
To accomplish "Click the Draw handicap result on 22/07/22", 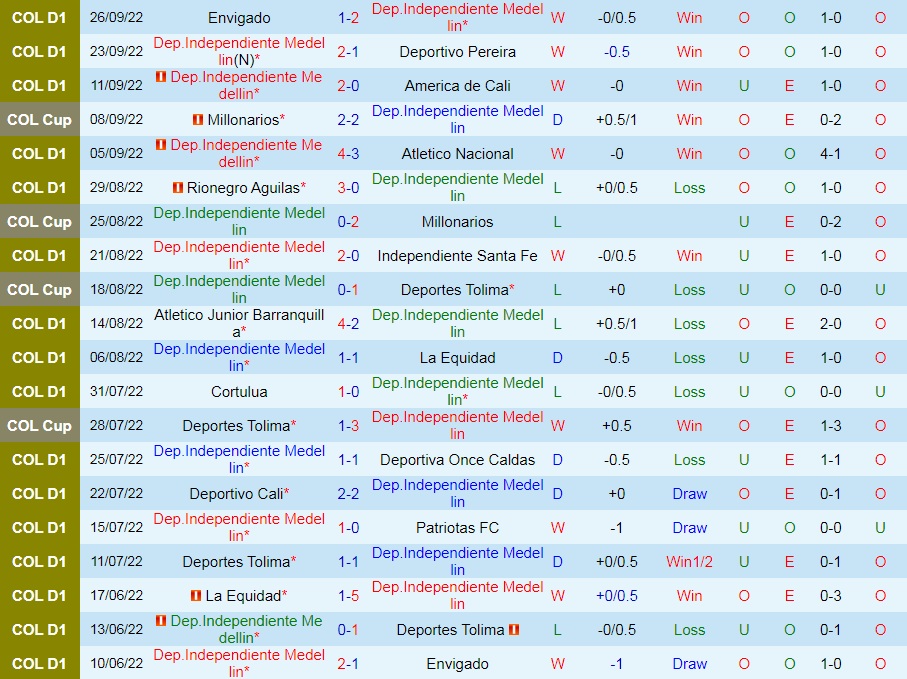I will (x=690, y=494).
